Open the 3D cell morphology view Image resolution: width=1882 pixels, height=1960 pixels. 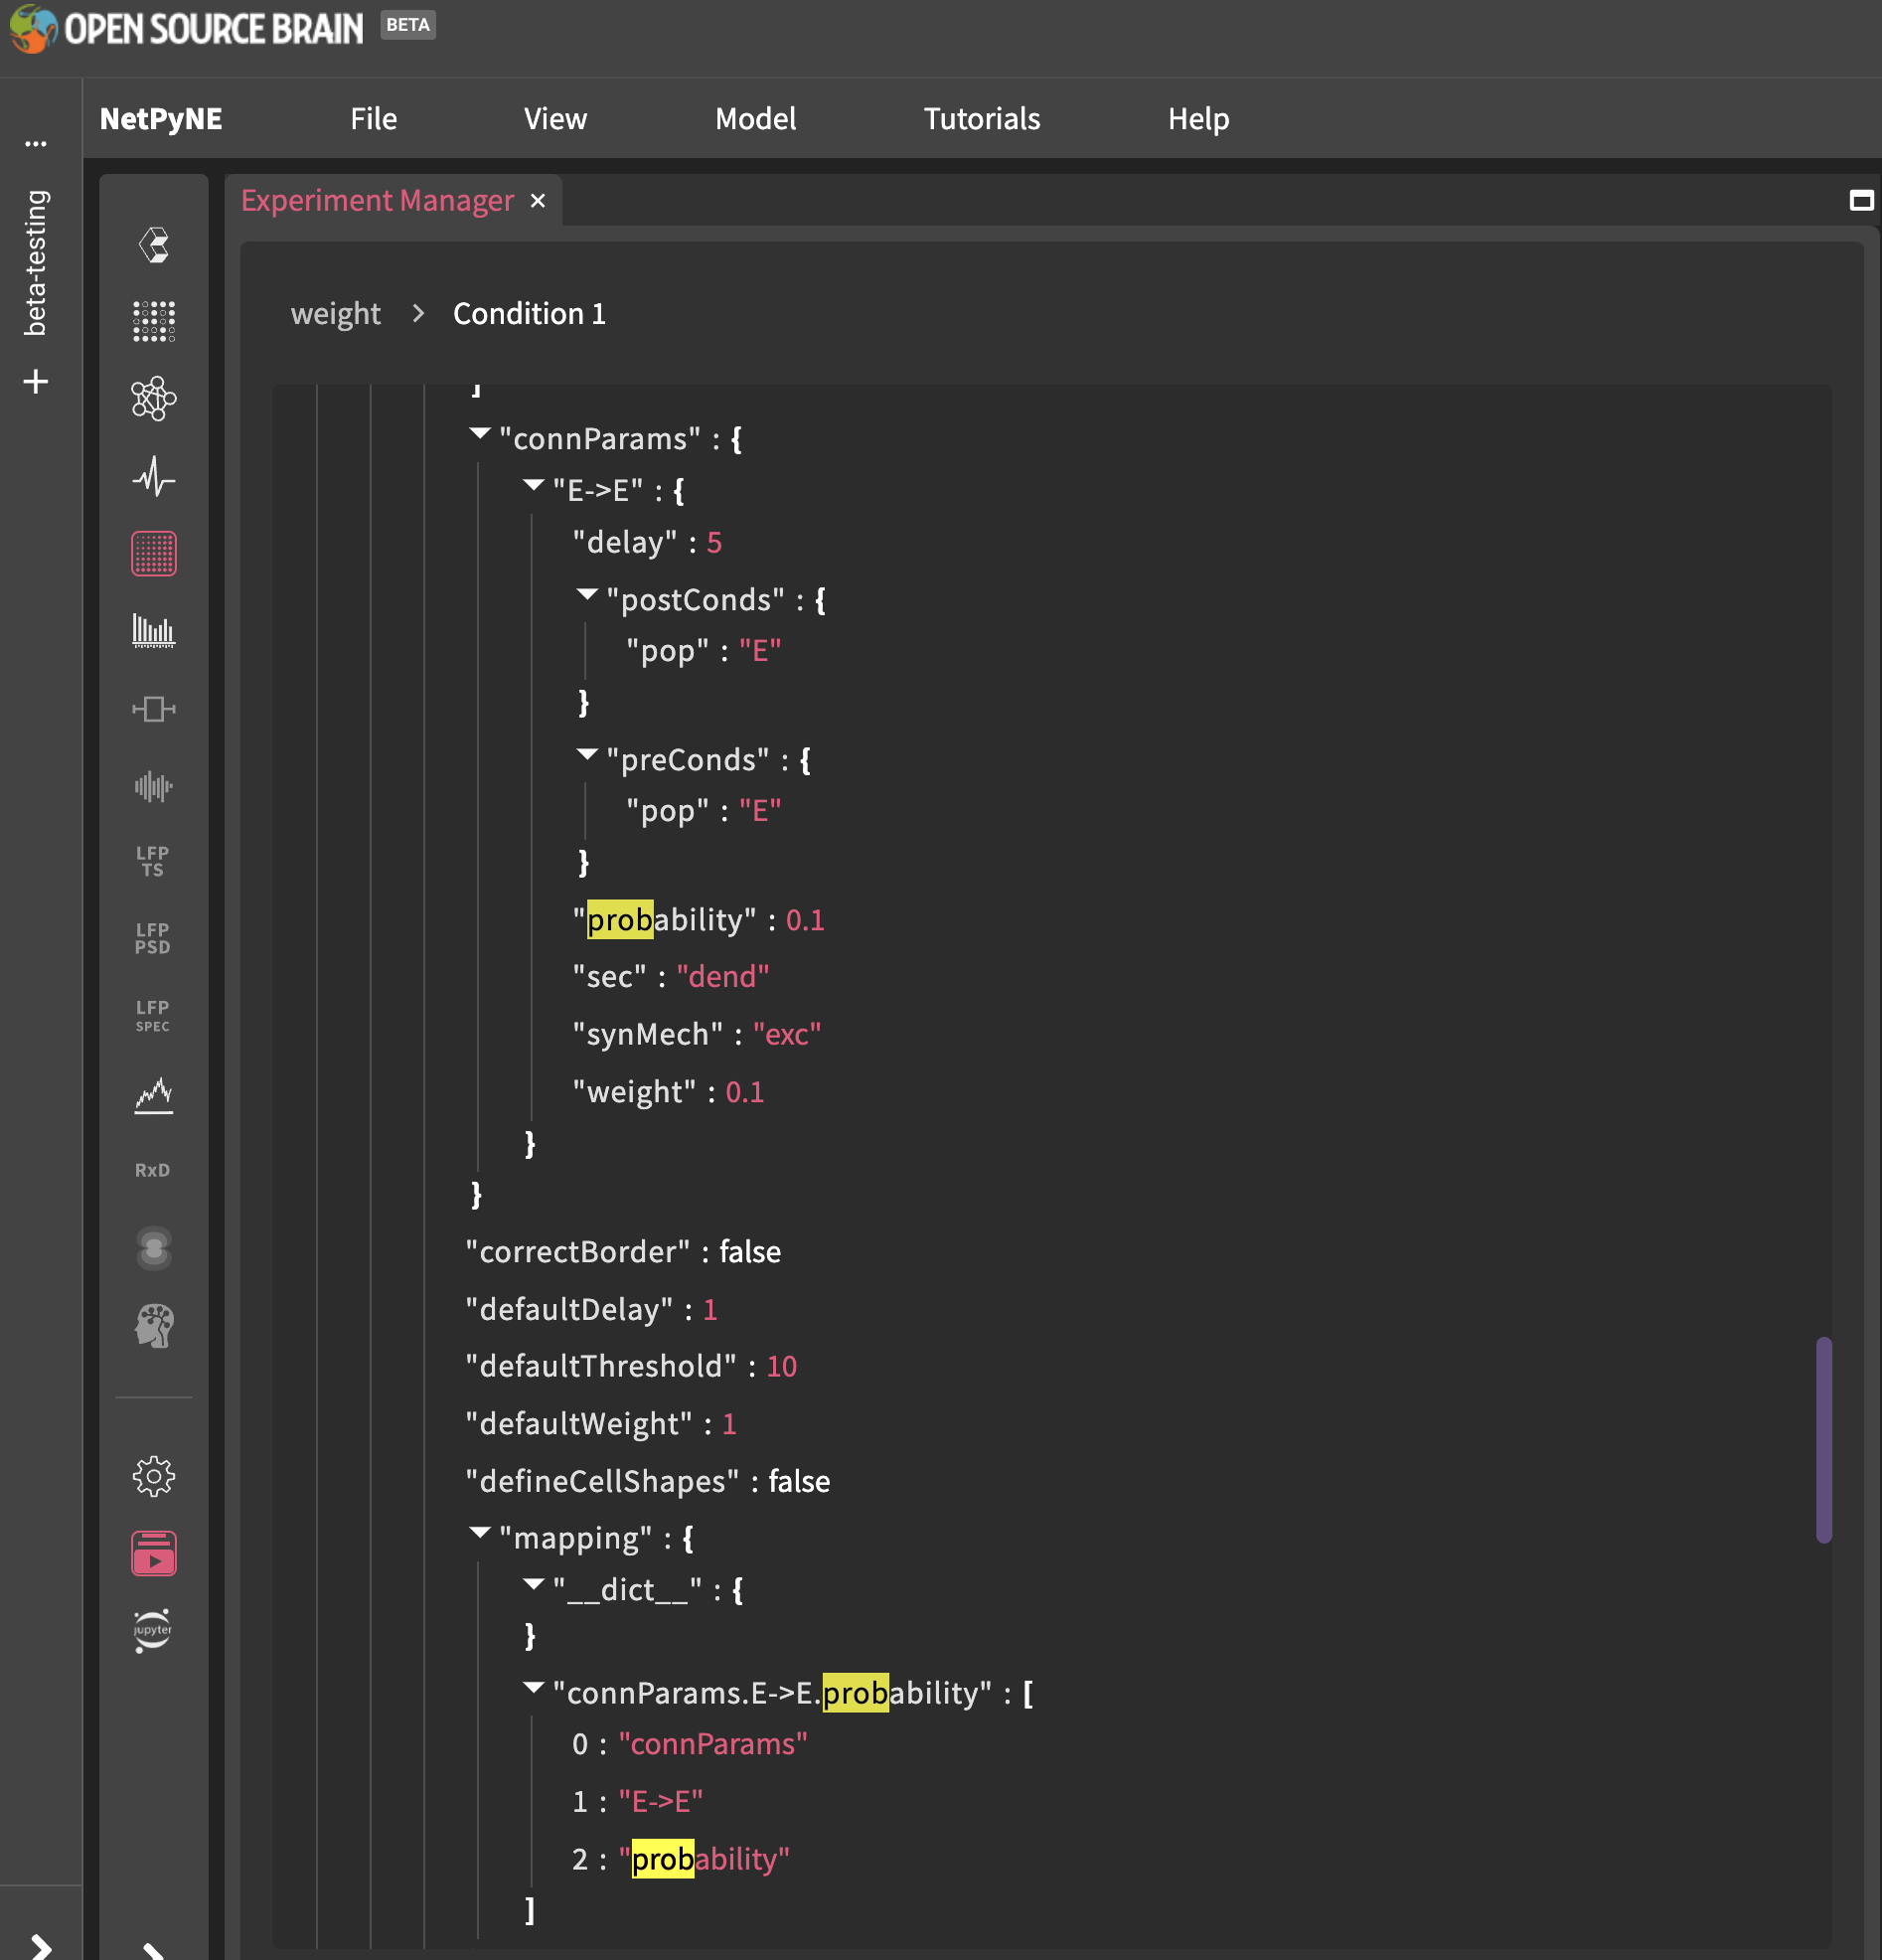153,243
